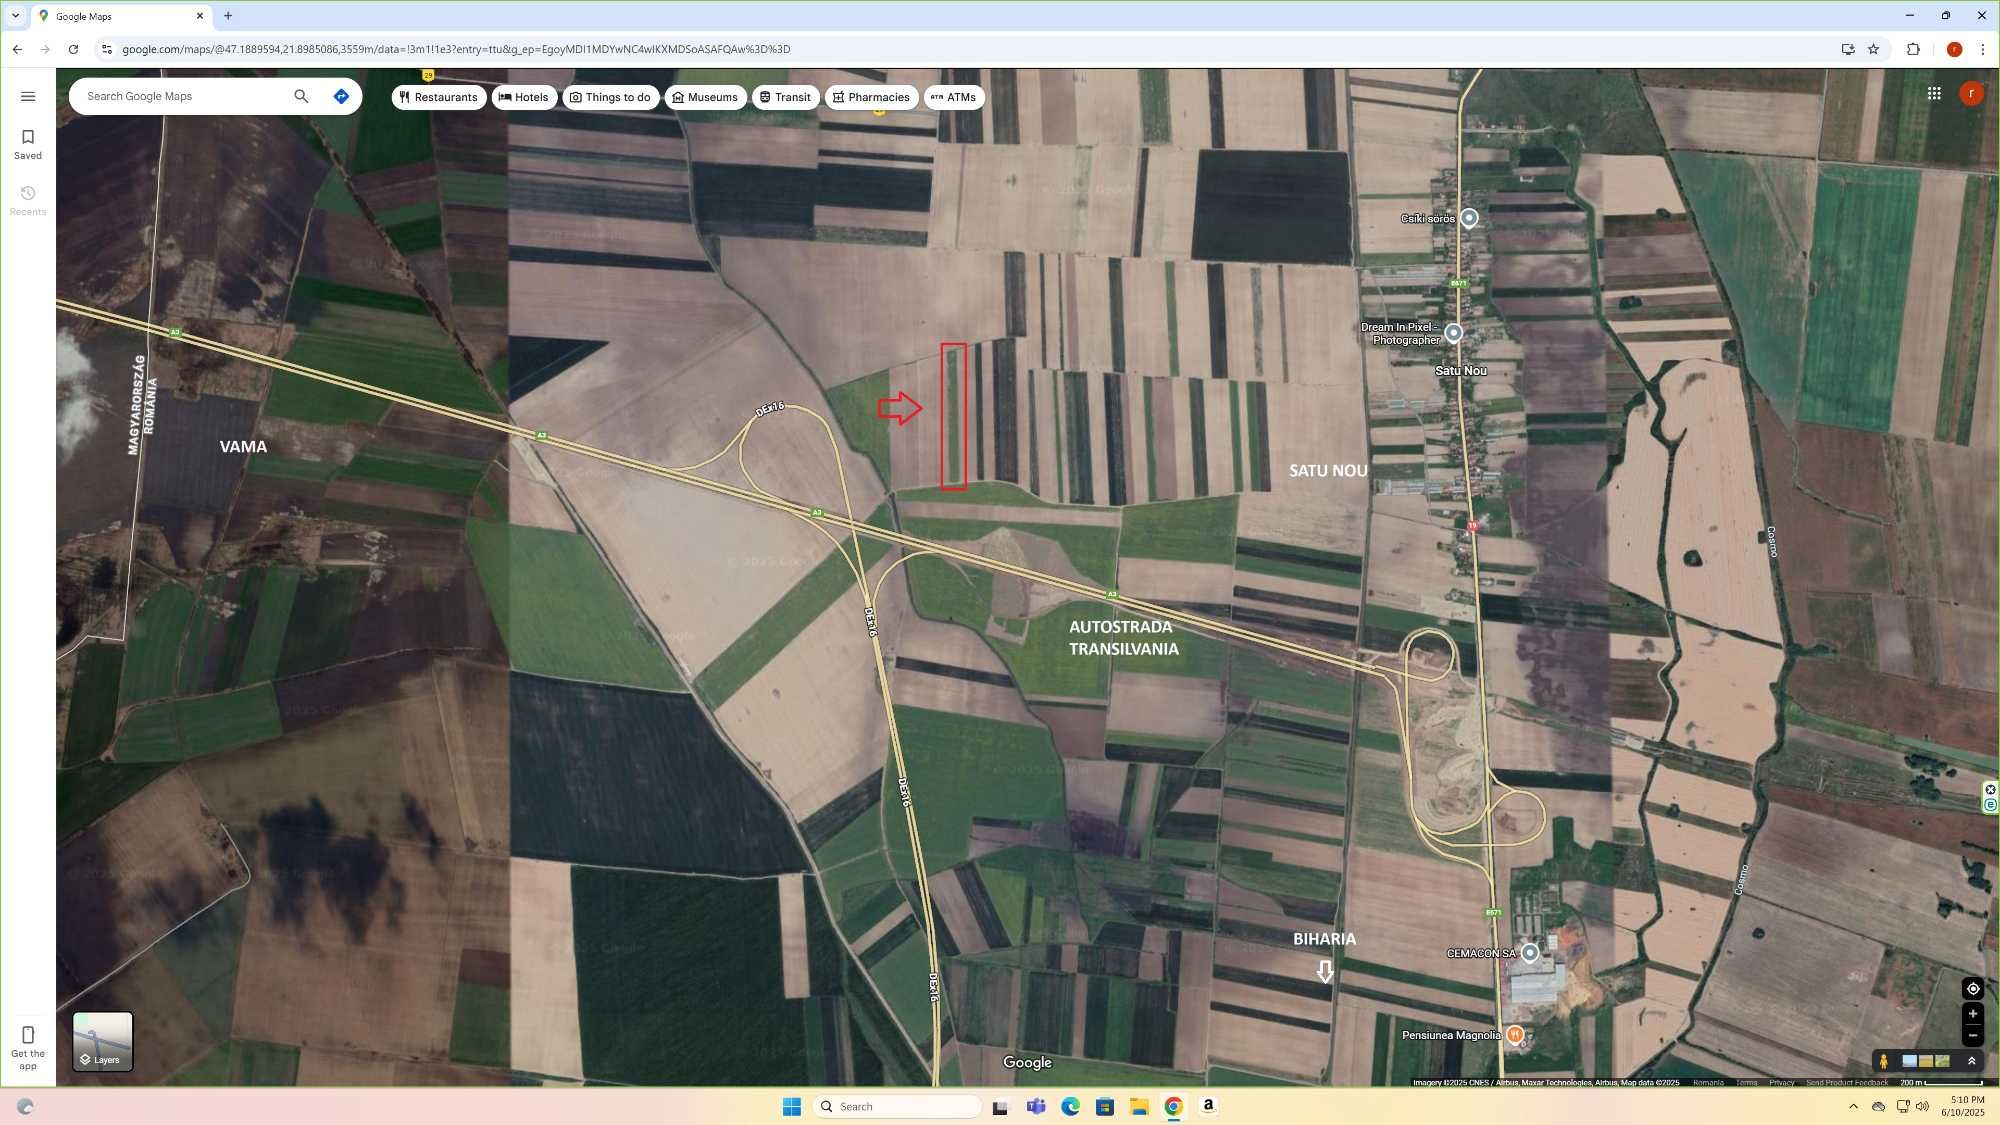The image size is (2000, 1125).
Task: Open the Google Maps hamburger menu
Action: pyautogui.click(x=28, y=97)
